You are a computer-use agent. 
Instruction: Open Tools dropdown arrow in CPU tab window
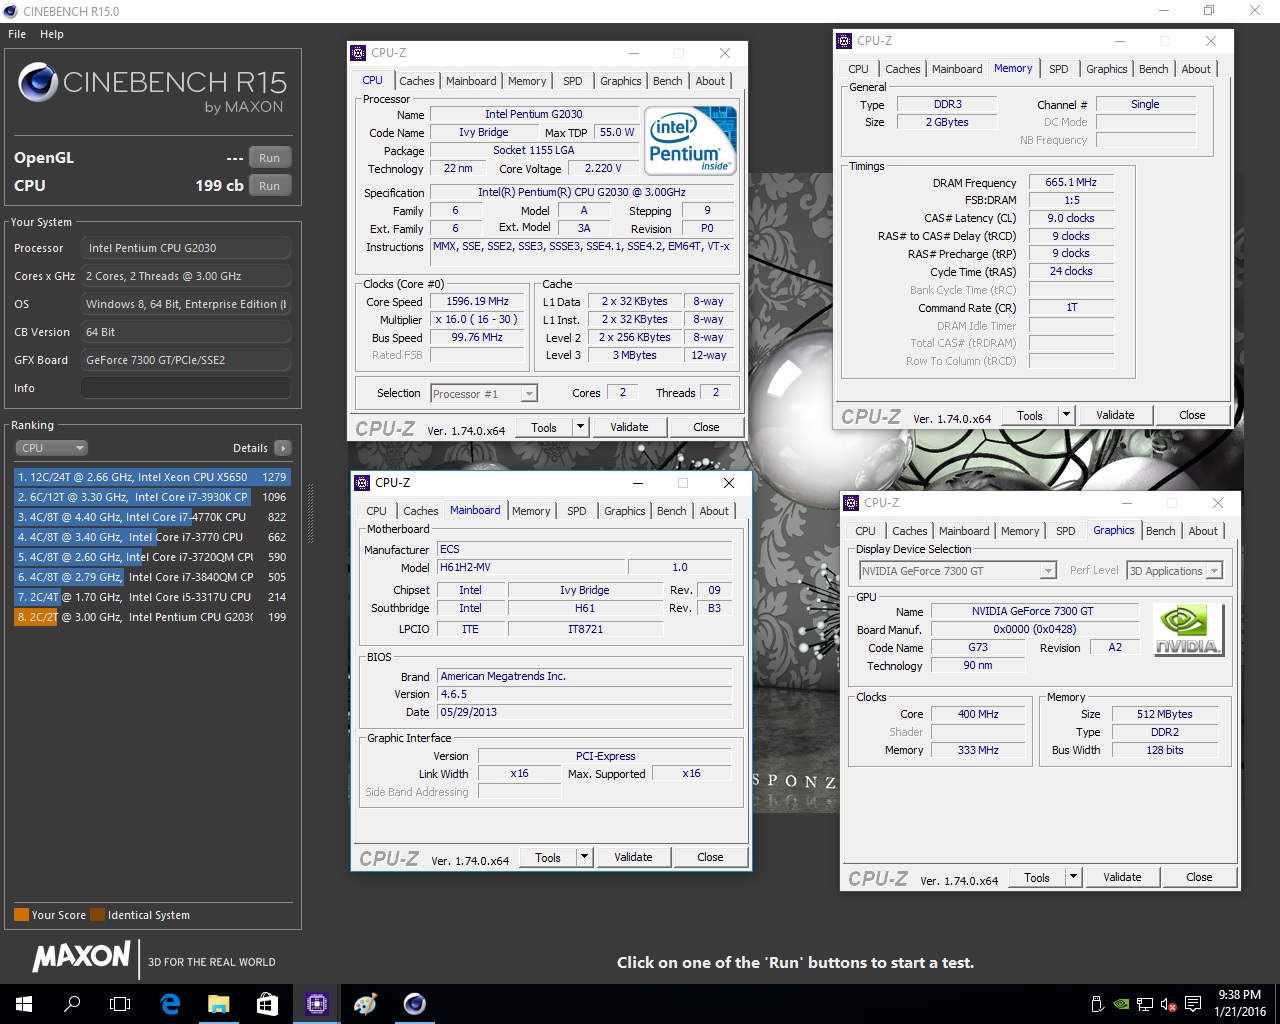pyautogui.click(x=580, y=427)
